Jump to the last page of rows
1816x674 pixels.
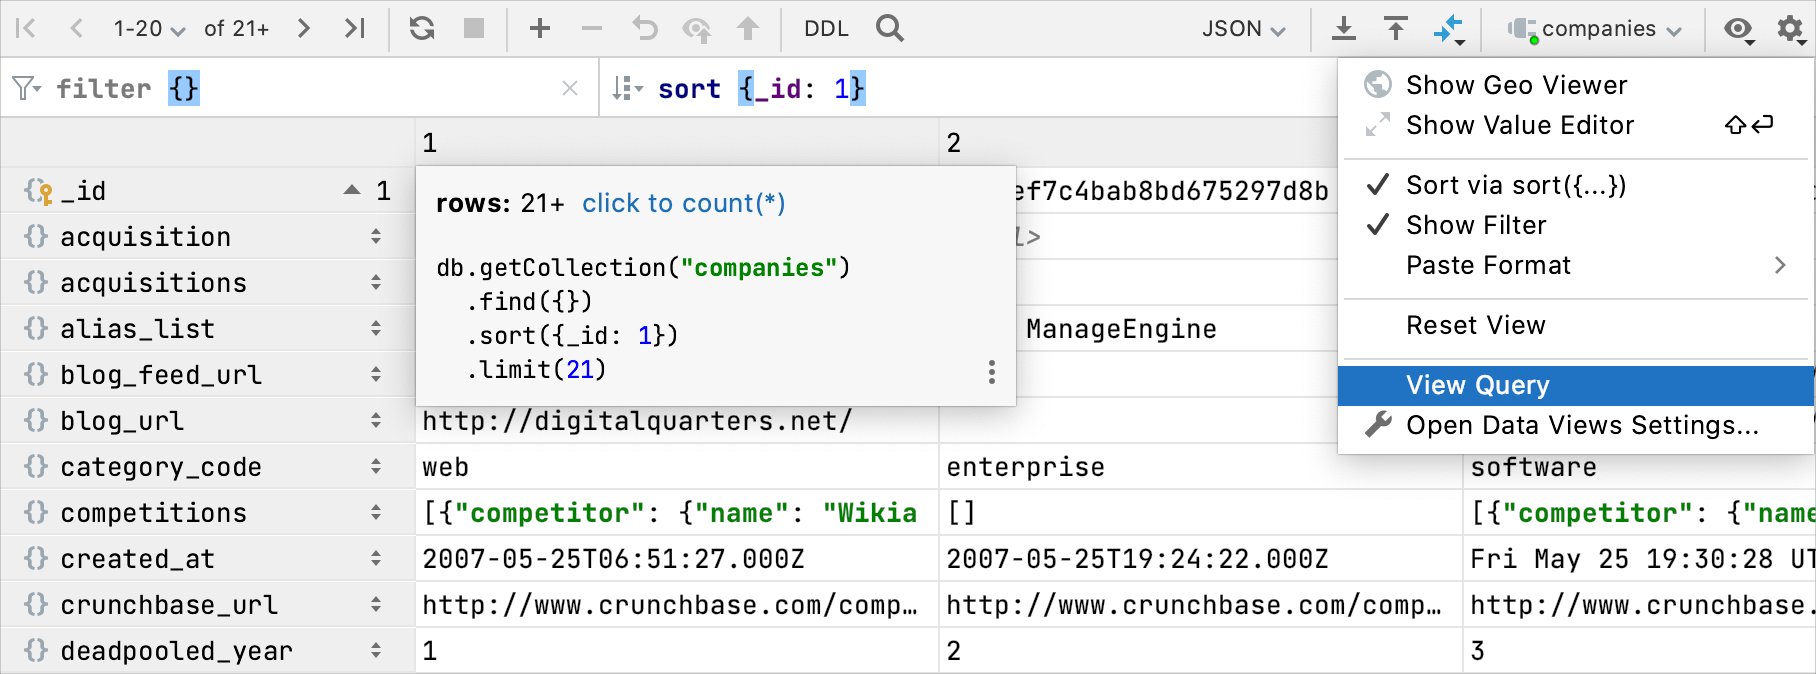click(x=354, y=28)
